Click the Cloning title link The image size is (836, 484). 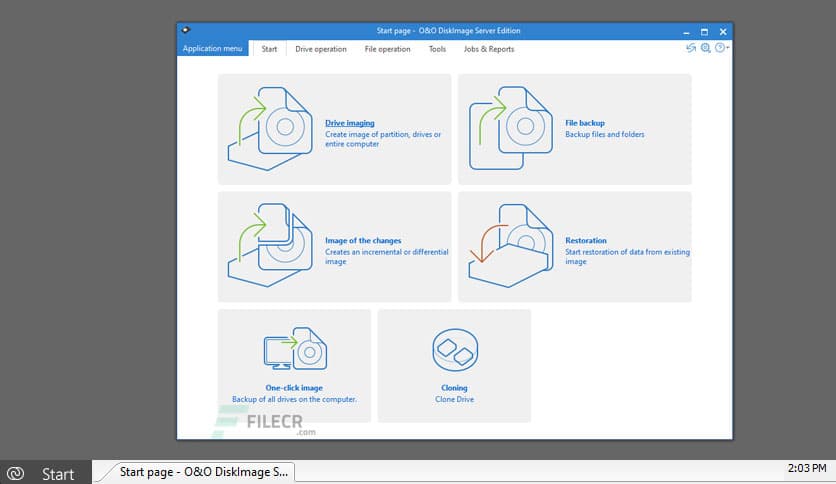[454, 388]
